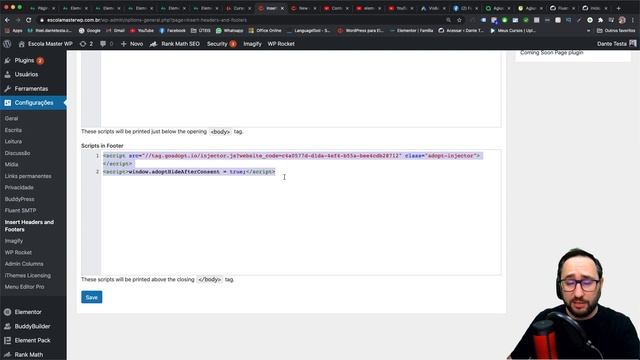
Task: Click the browser forward arrow
Action: (x=18, y=20)
